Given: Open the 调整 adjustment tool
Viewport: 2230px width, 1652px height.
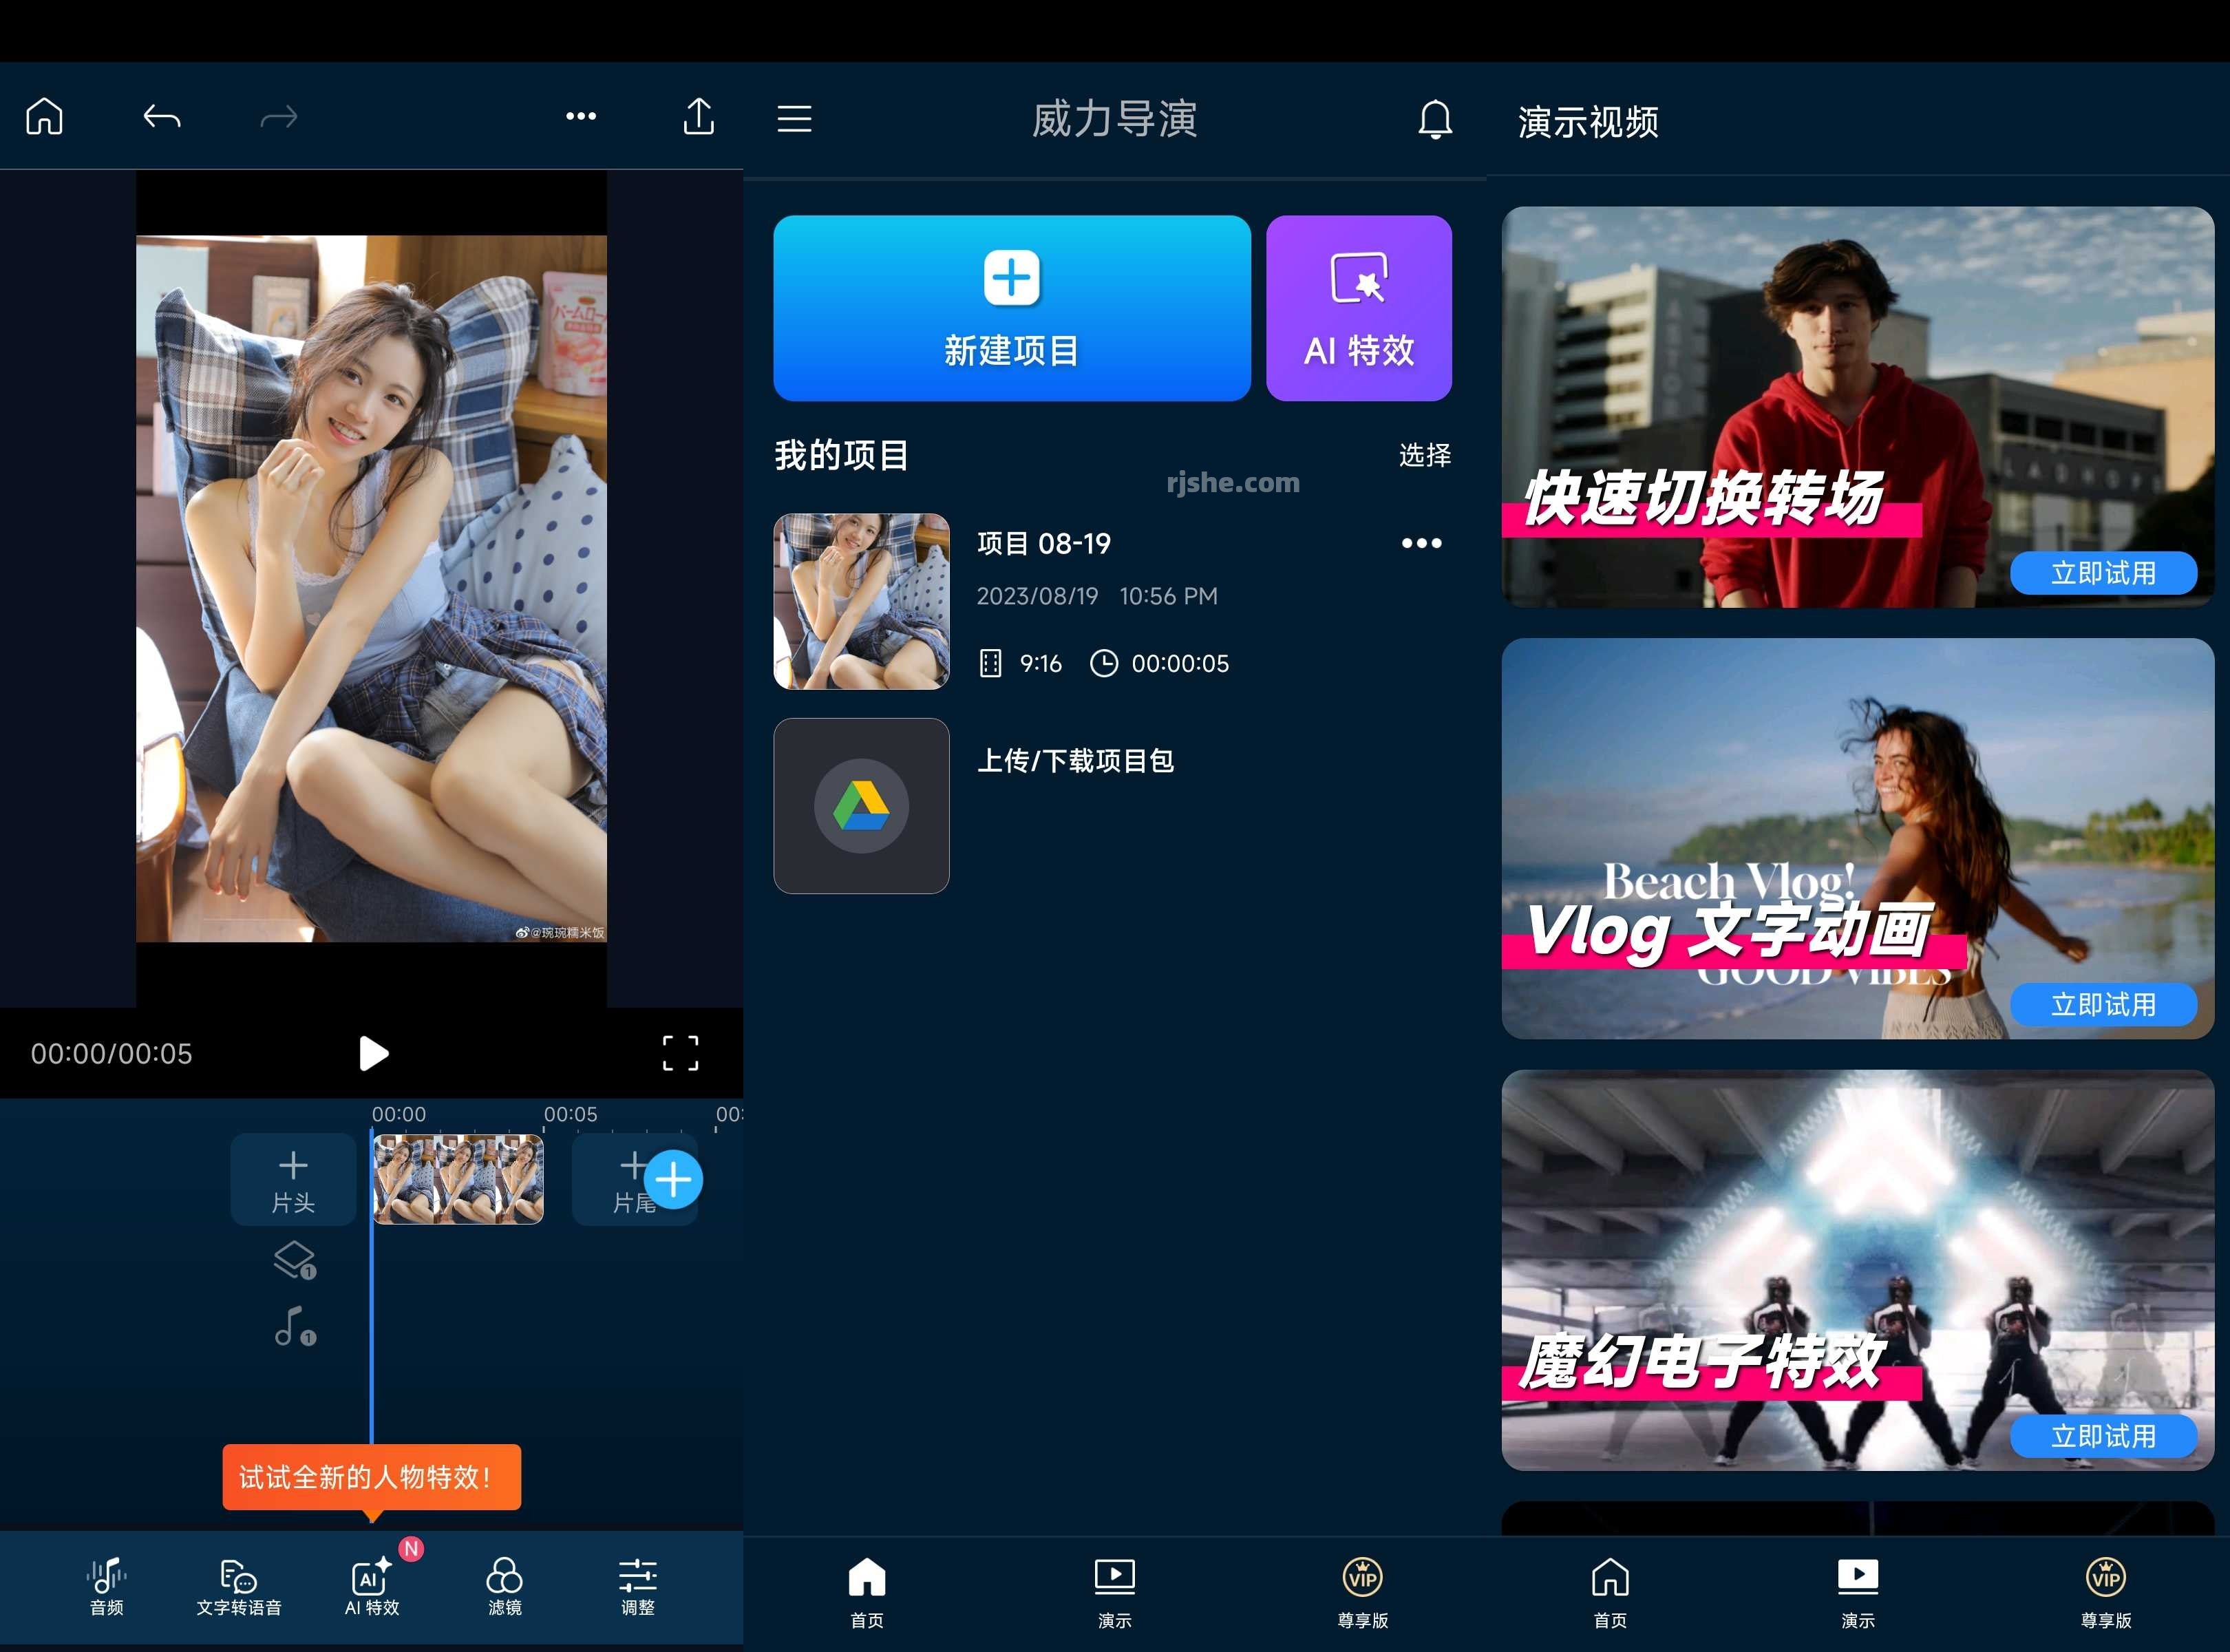Looking at the screenshot, I should [x=637, y=1588].
